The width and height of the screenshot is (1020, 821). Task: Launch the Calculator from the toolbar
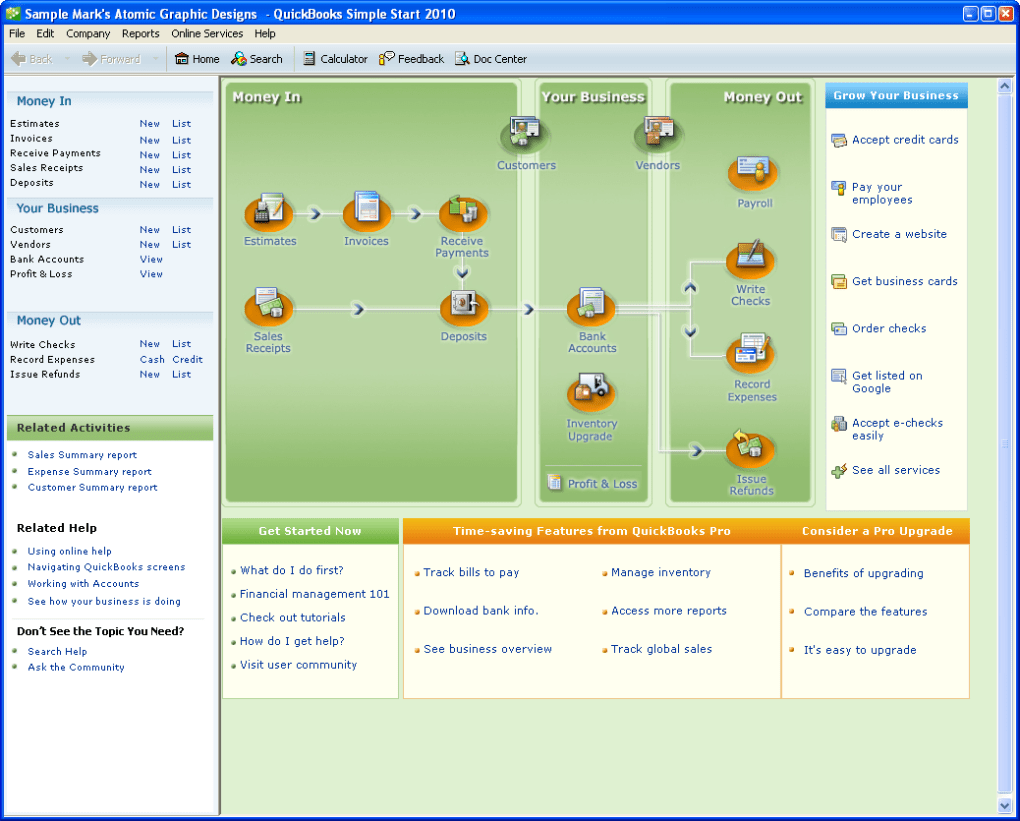pyautogui.click(x=334, y=58)
